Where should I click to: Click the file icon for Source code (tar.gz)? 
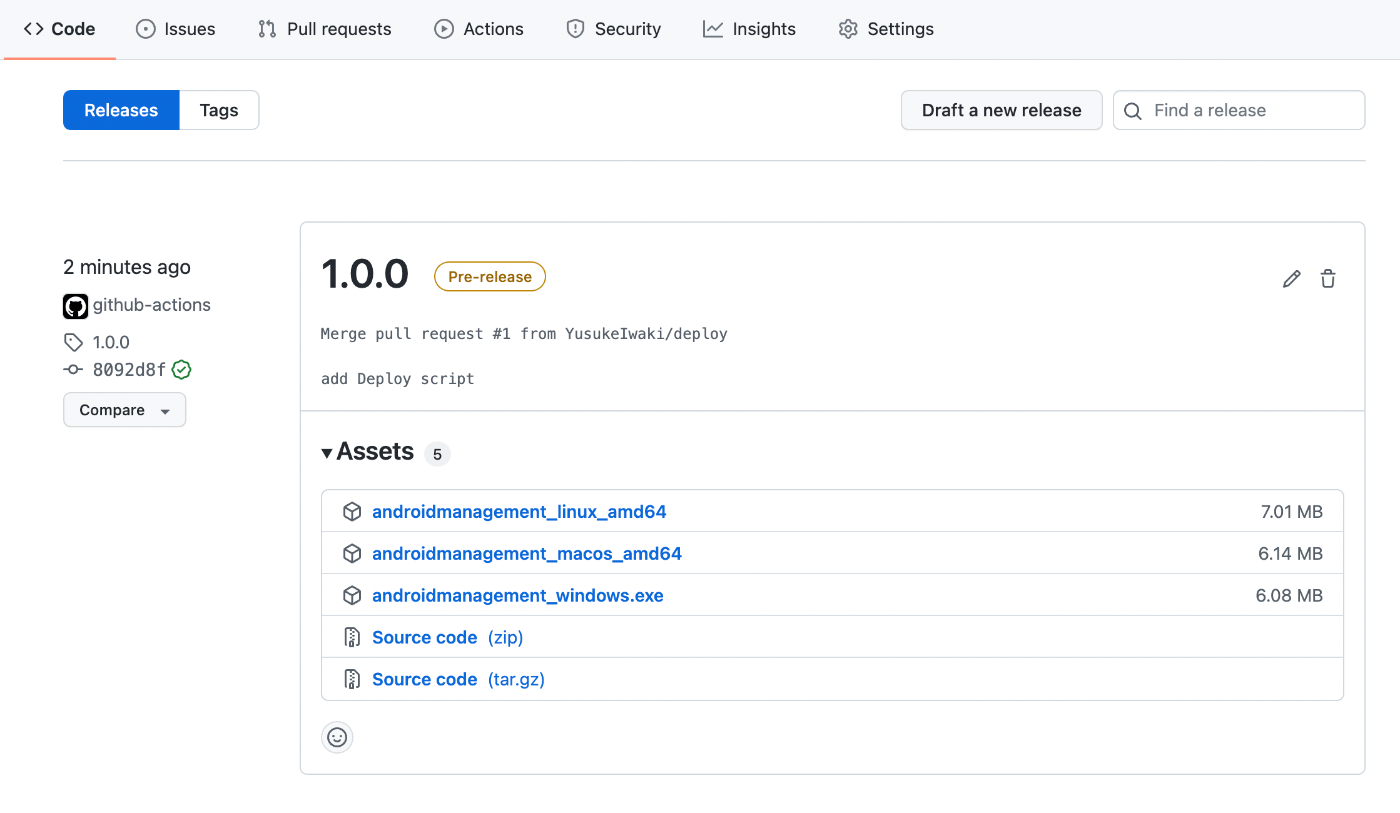[x=352, y=680]
